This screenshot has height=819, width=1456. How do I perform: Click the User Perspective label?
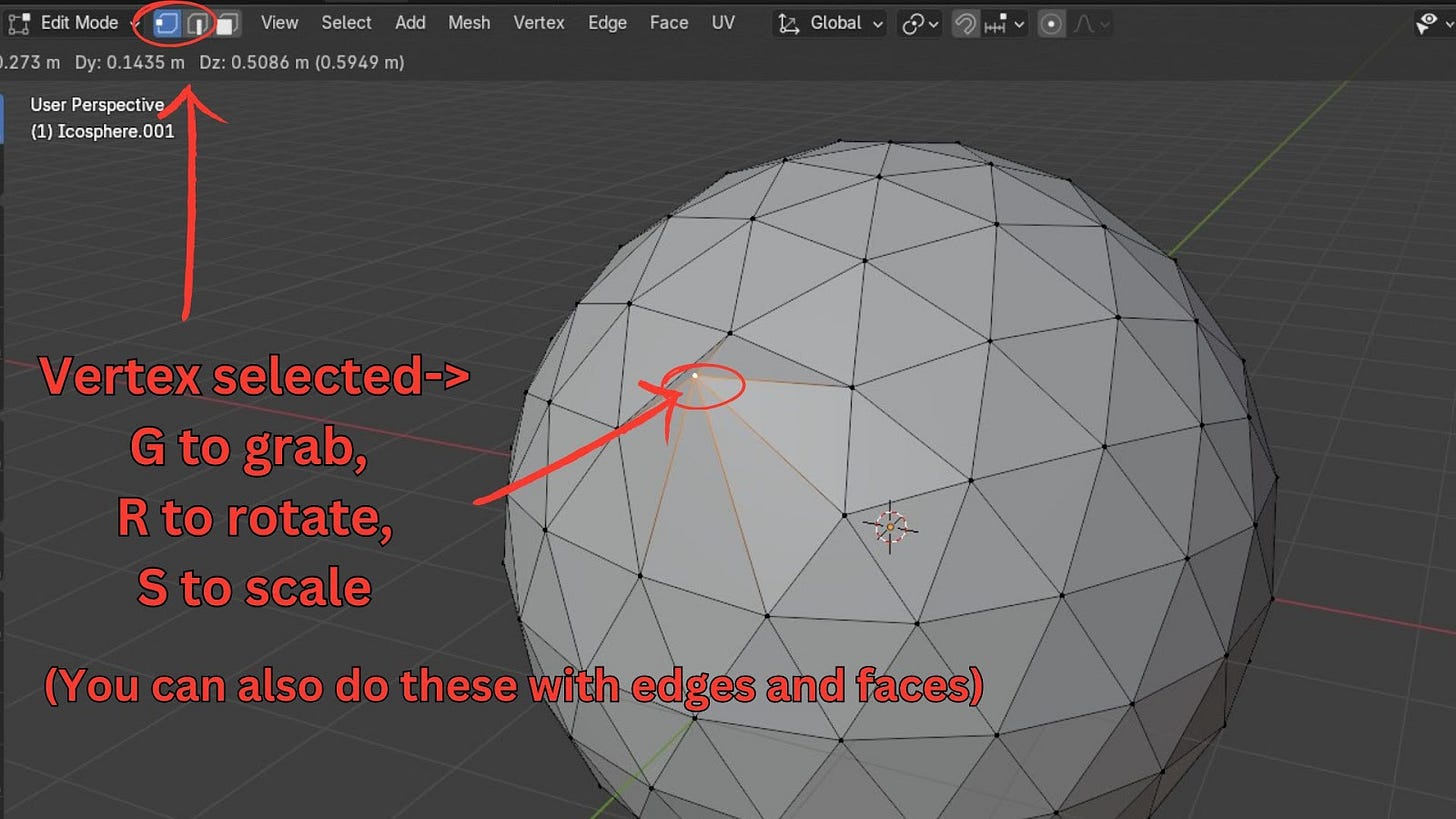[x=97, y=104]
